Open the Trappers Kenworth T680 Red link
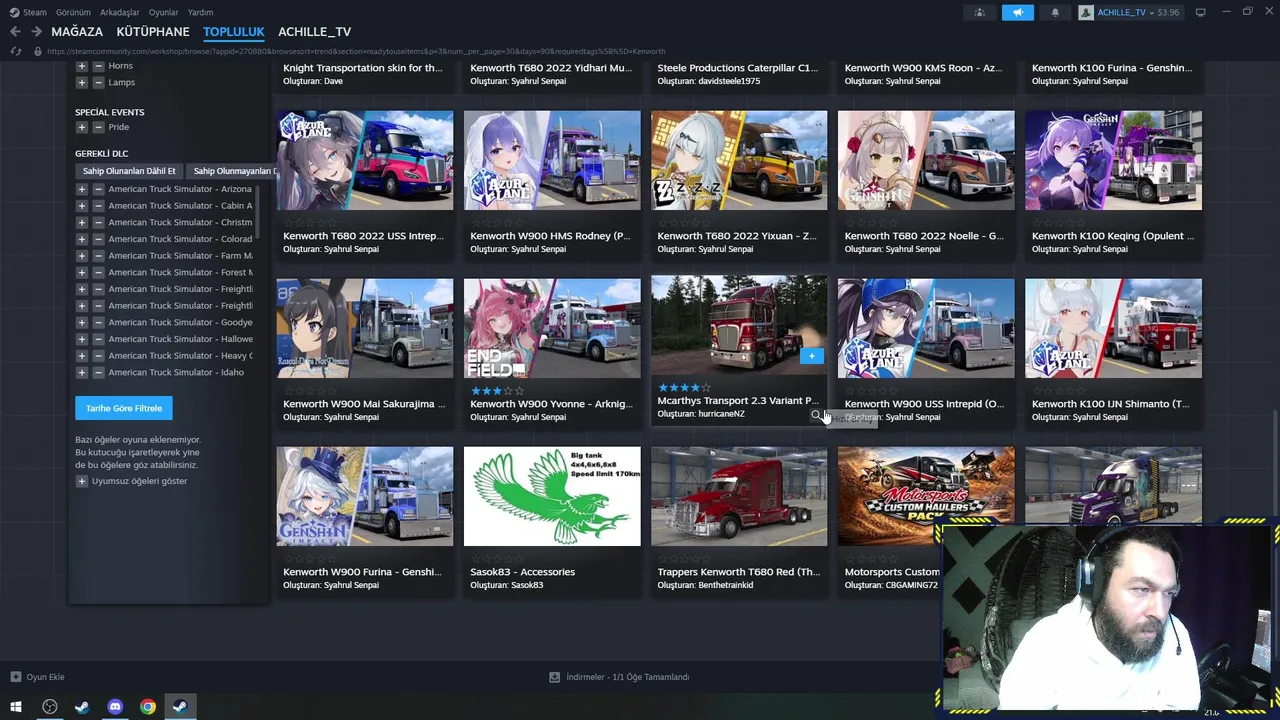This screenshot has height=720, width=1280. tap(738, 572)
